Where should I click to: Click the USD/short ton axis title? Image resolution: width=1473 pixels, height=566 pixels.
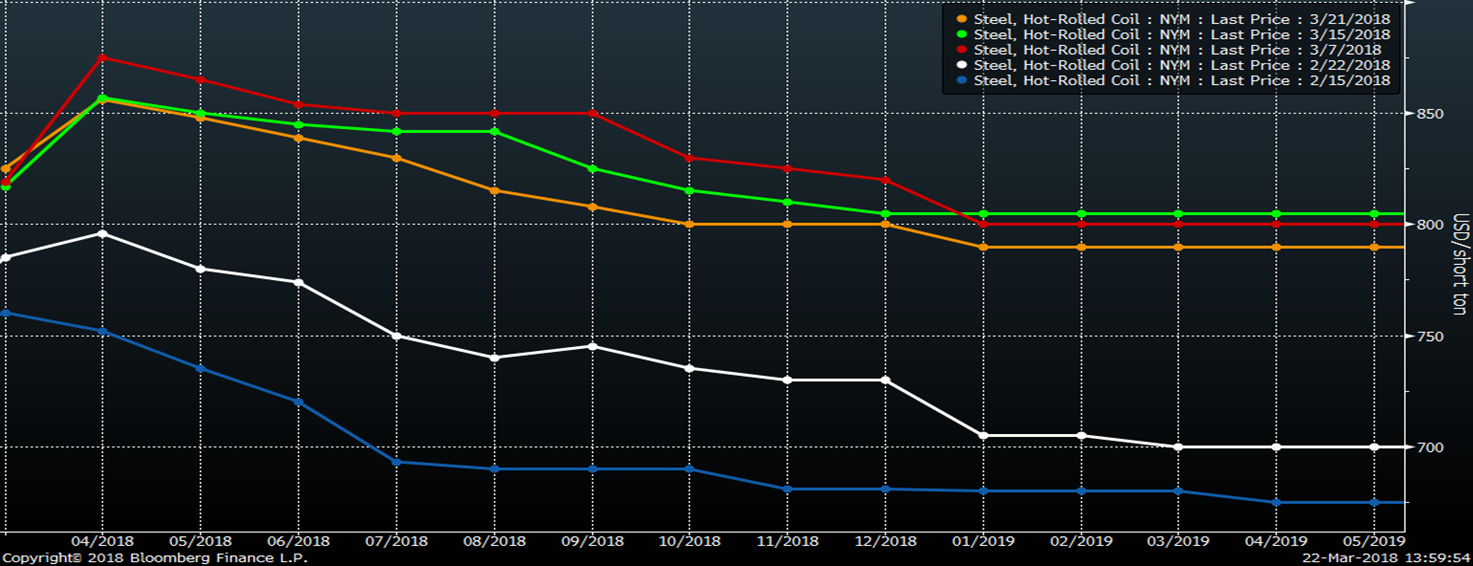click(x=1459, y=265)
